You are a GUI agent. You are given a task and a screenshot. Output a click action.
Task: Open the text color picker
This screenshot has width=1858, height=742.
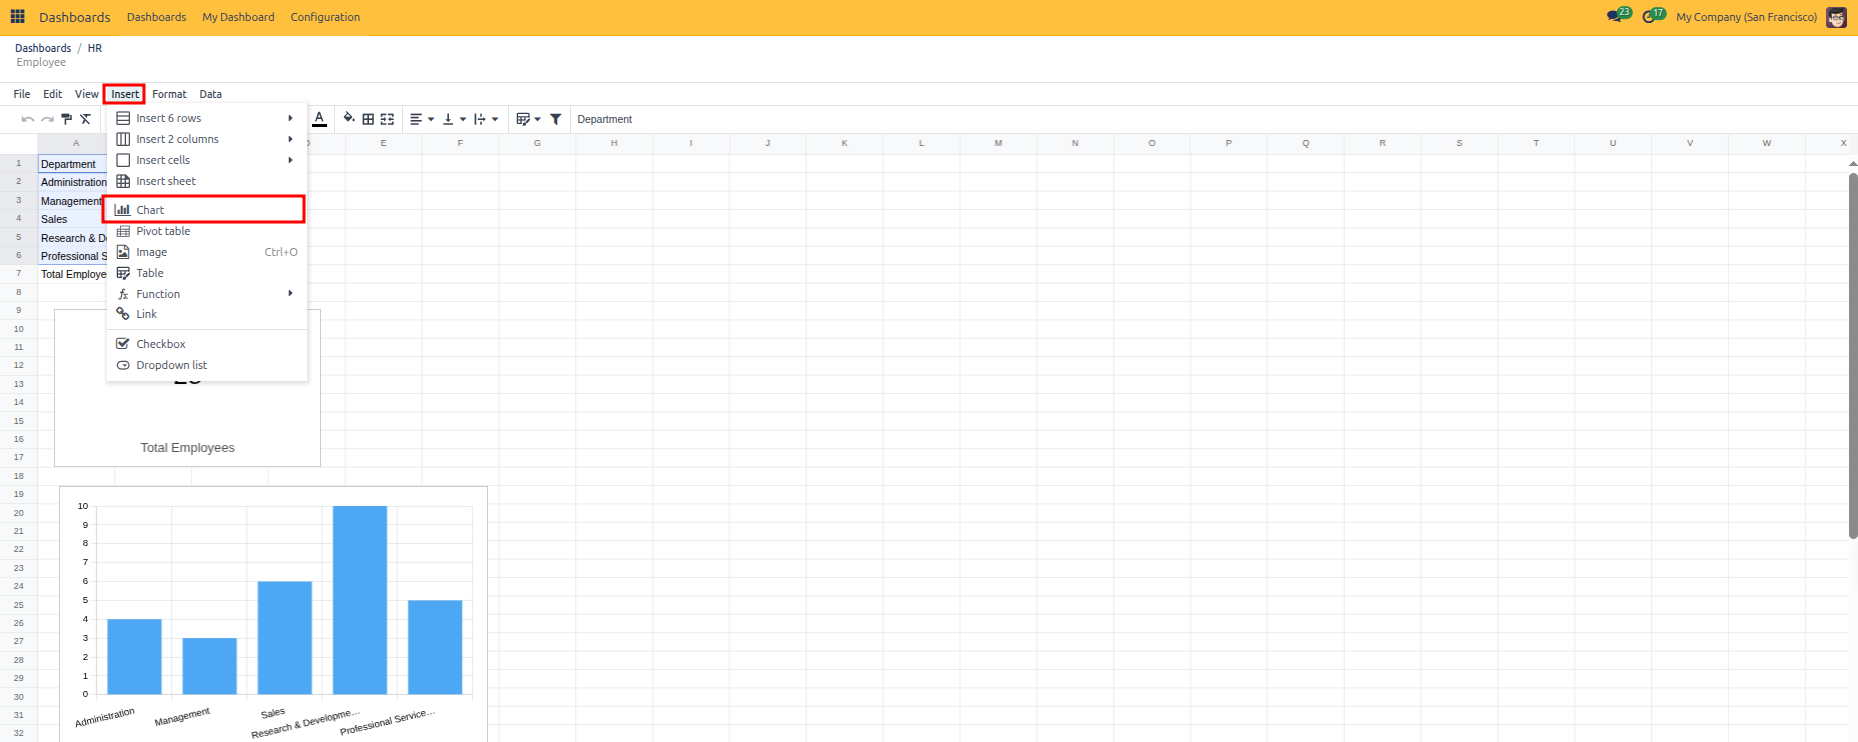click(x=319, y=119)
